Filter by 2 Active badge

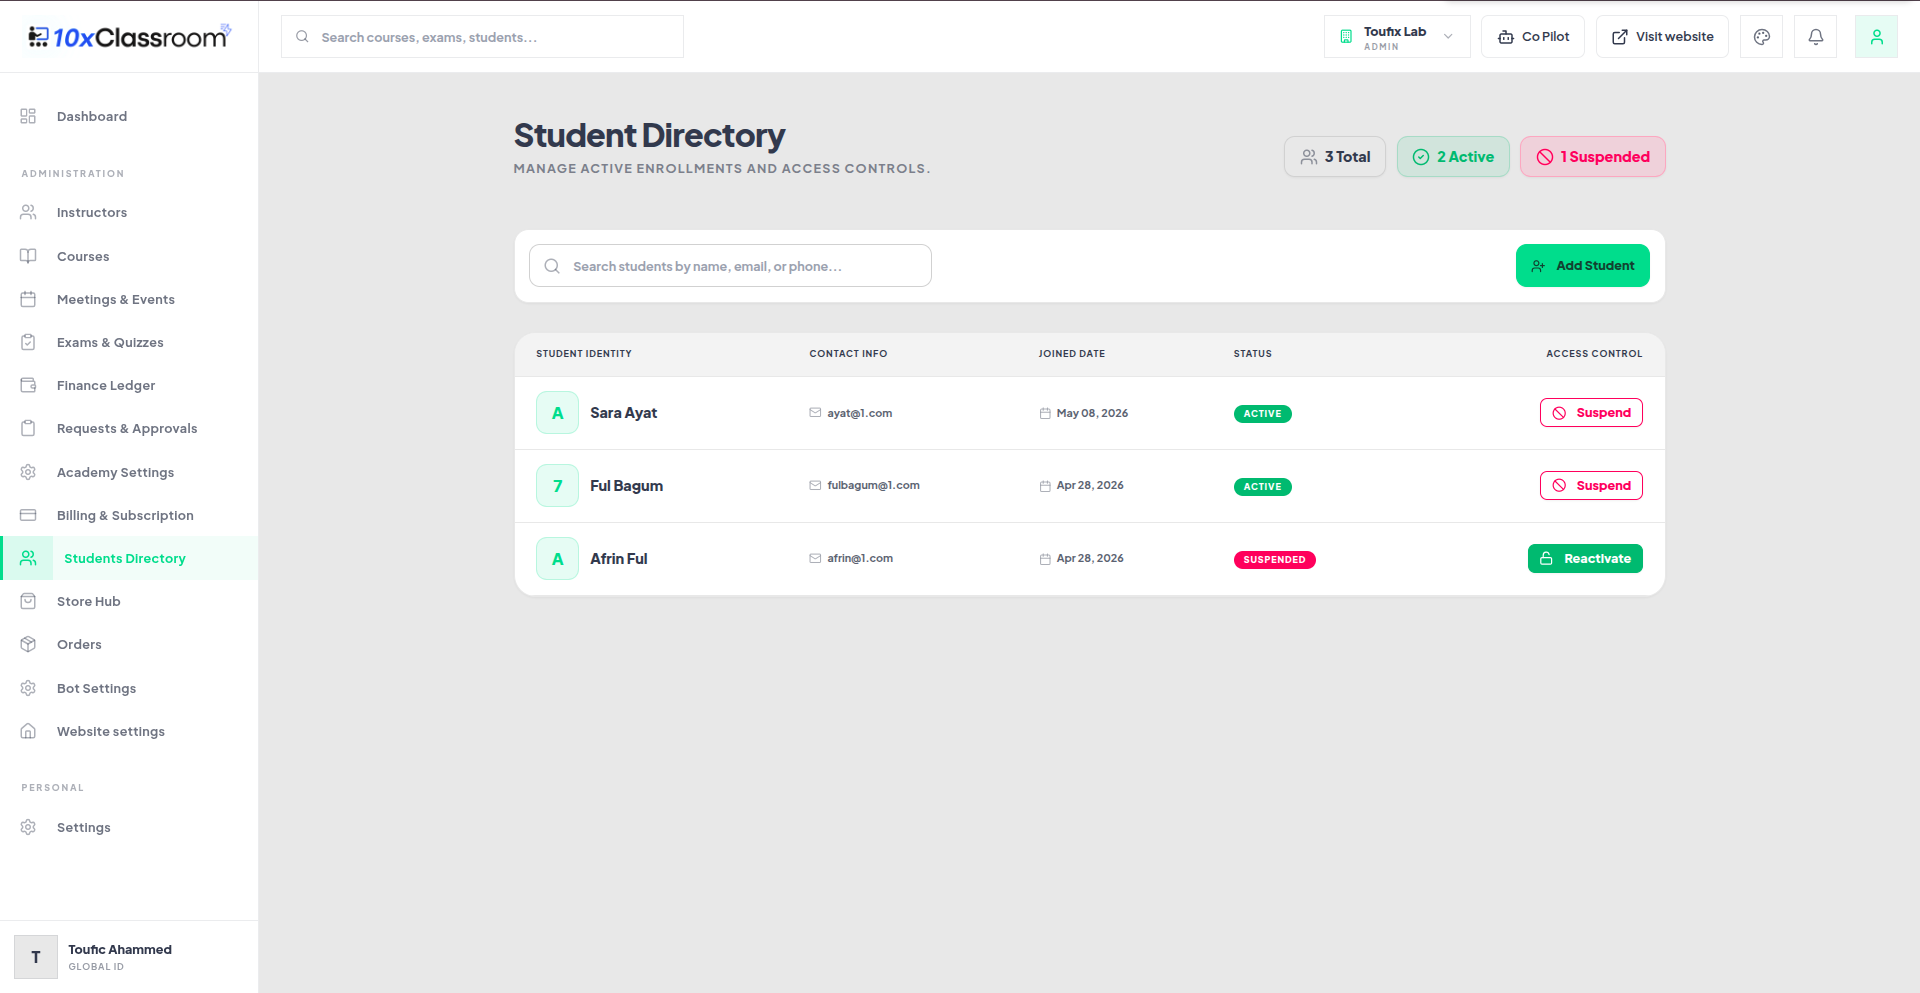pyautogui.click(x=1453, y=157)
